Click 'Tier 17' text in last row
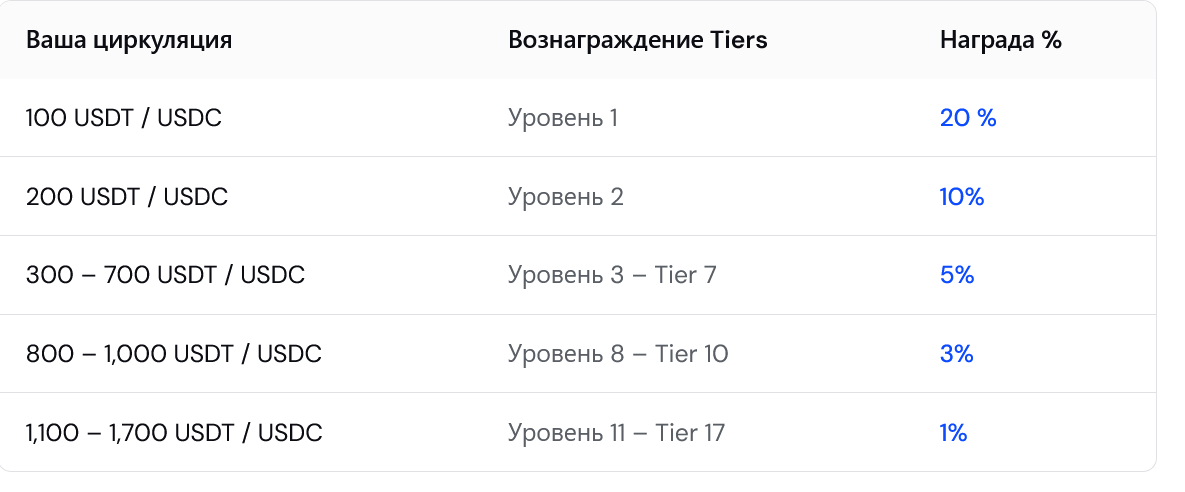Screen dimensions: 1185x492 pyautogui.click(x=690, y=433)
